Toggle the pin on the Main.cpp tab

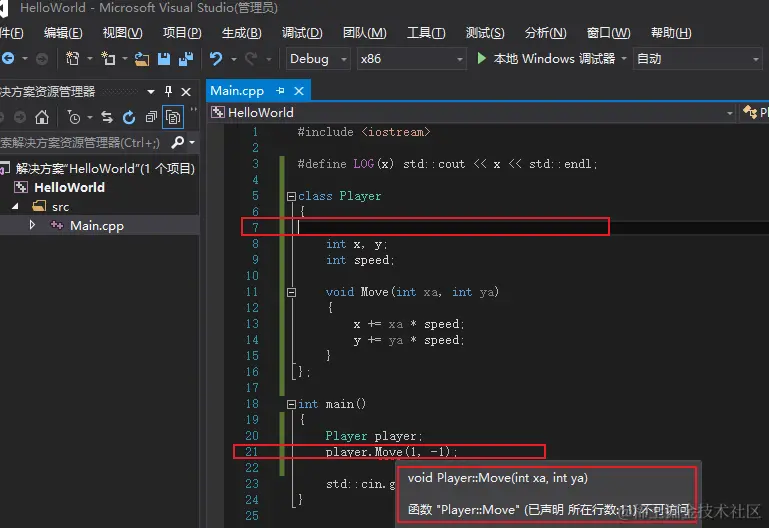point(280,91)
